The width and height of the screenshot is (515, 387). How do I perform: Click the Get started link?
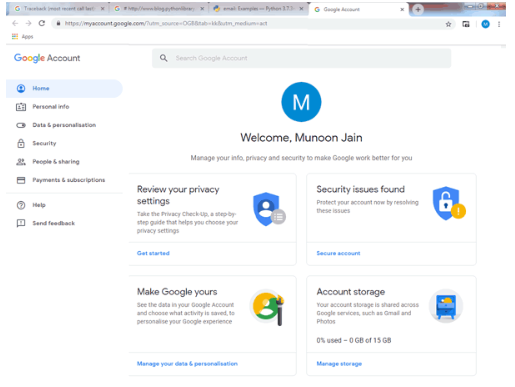click(x=153, y=253)
